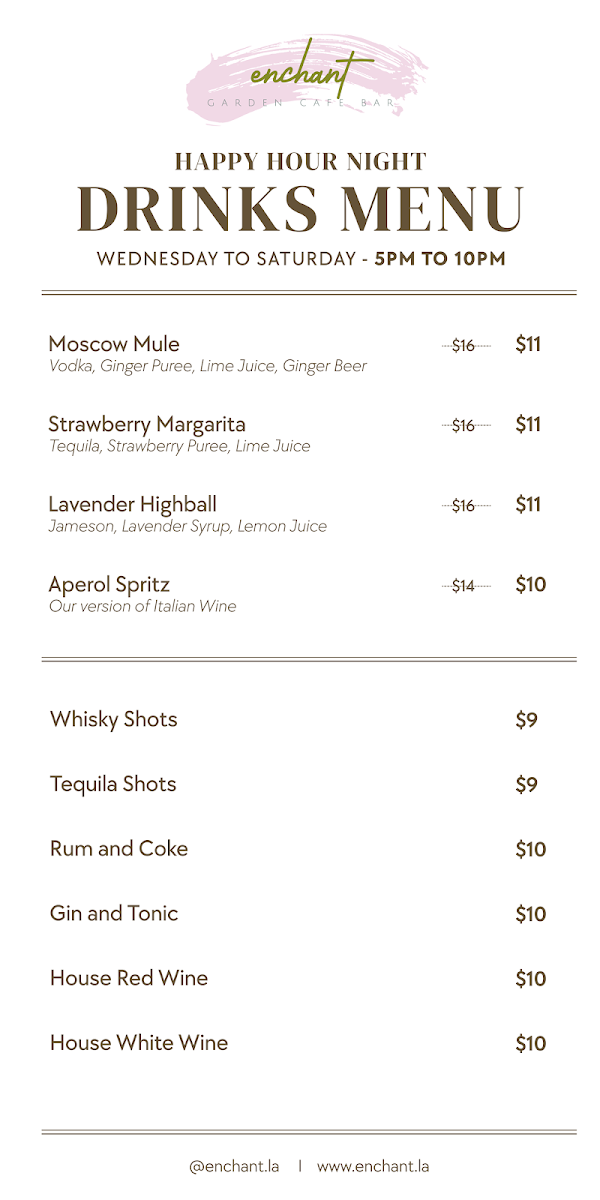Click the crossed-out $14 Aperol Spritz price
The width and height of the screenshot is (600, 1200).
[464, 586]
